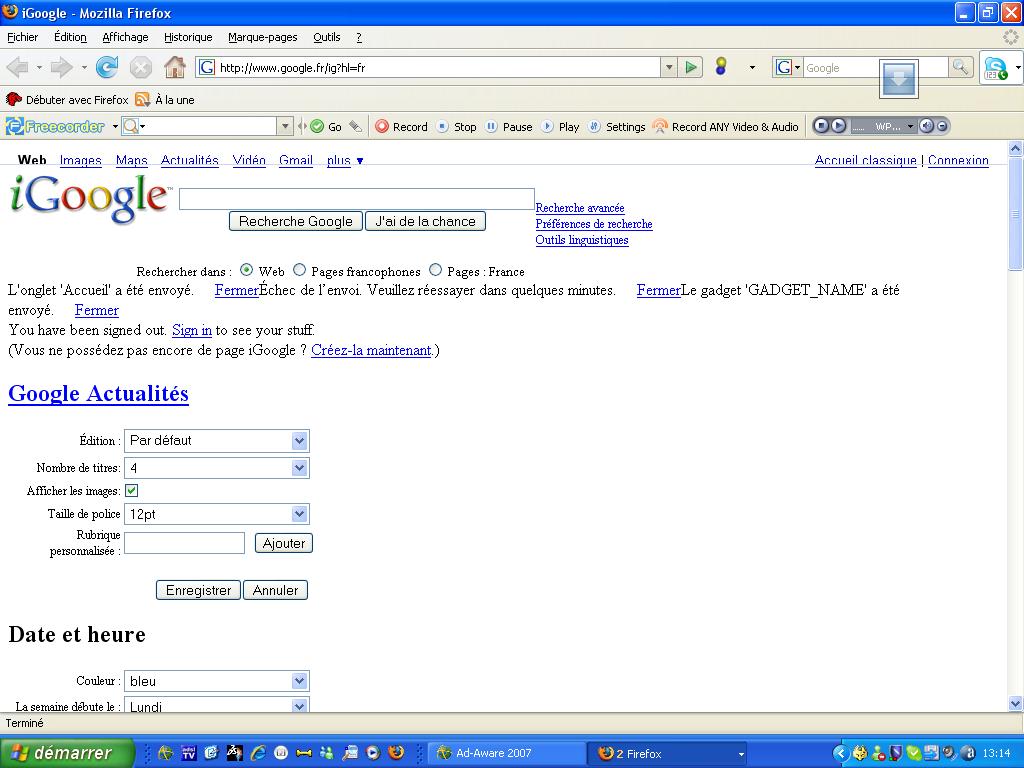Open Freecorder Settings
The width and height of the screenshot is (1024, 768).
coord(616,127)
